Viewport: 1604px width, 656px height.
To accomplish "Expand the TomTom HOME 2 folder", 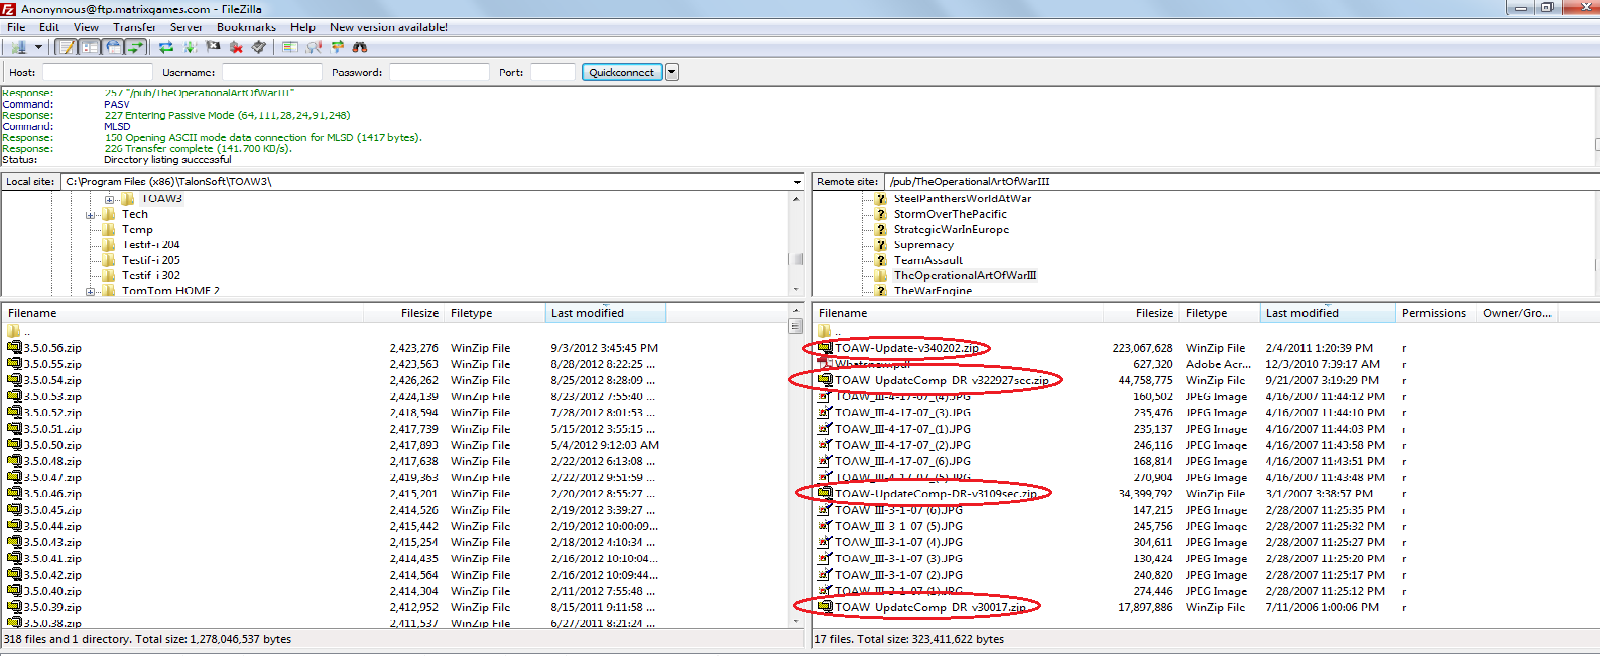I will pos(91,292).
